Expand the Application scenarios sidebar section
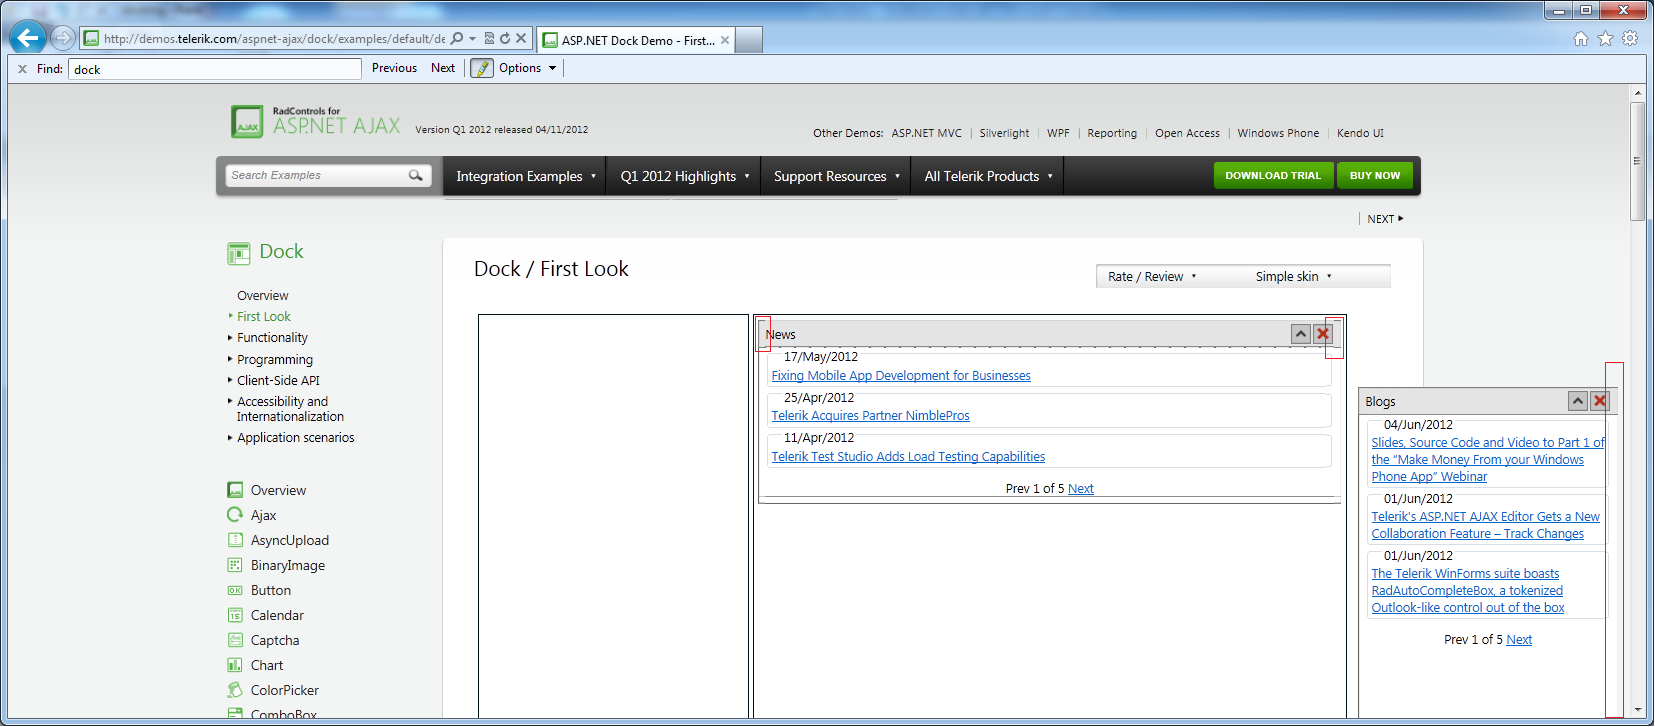 click(295, 438)
